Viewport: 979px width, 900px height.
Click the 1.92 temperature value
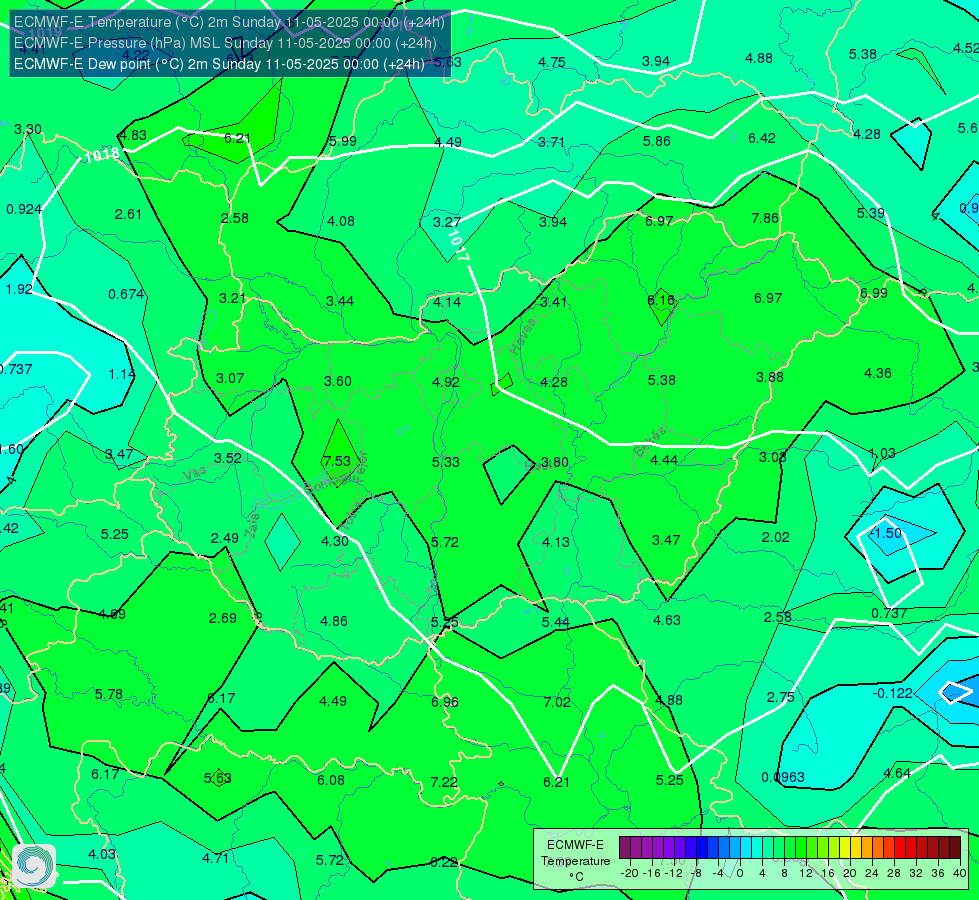(19, 289)
